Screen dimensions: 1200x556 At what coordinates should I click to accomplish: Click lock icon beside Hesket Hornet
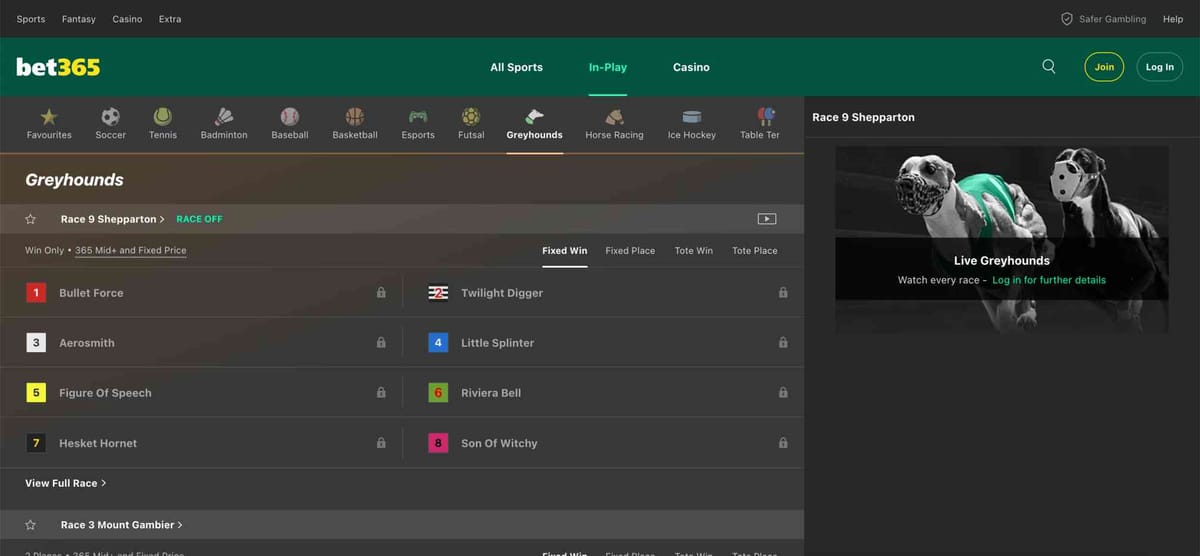[x=381, y=443]
